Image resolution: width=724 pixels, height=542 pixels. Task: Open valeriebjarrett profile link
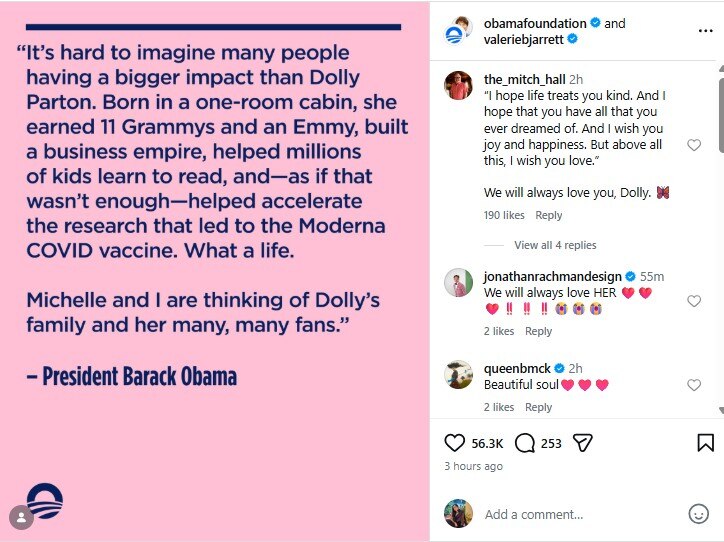point(524,40)
